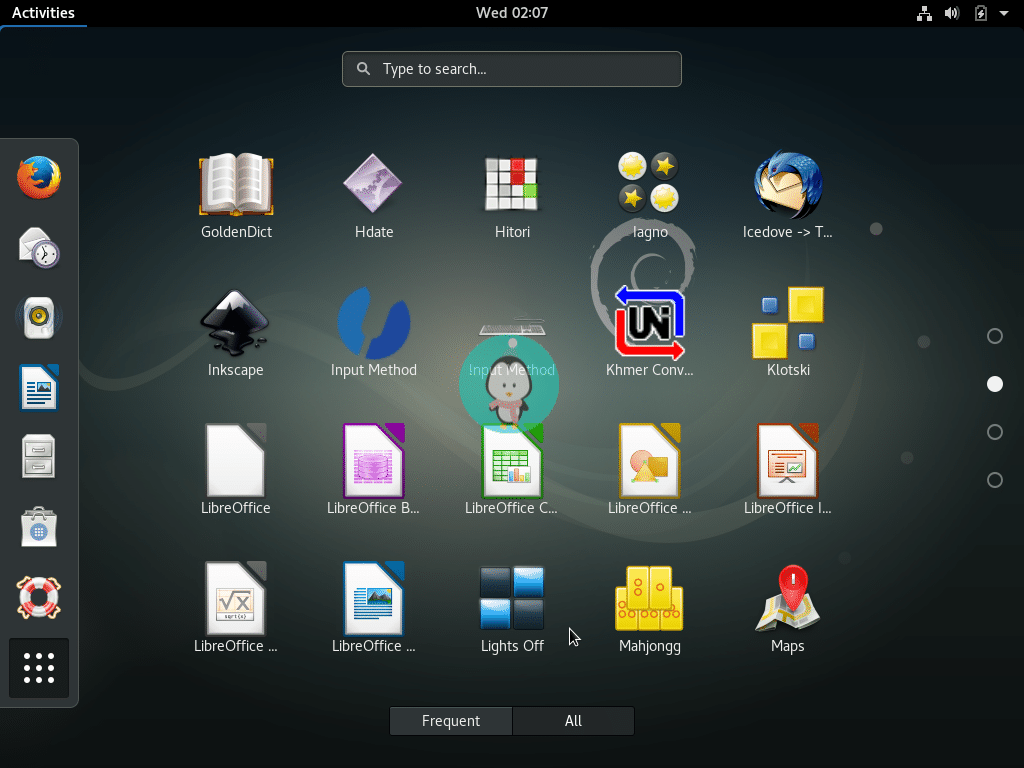Open LibreOffice Writer from the dock
The height and width of the screenshot is (768, 1024).
coord(39,387)
